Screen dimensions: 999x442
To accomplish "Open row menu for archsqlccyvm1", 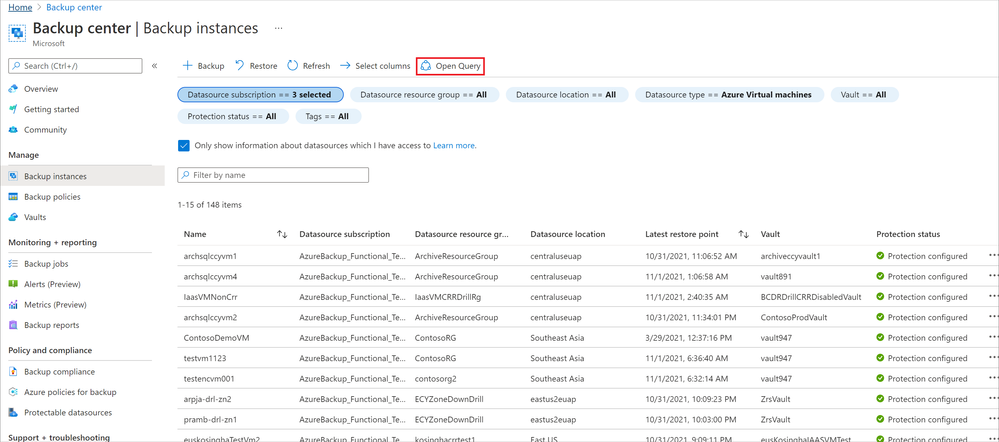I will tap(993, 256).
